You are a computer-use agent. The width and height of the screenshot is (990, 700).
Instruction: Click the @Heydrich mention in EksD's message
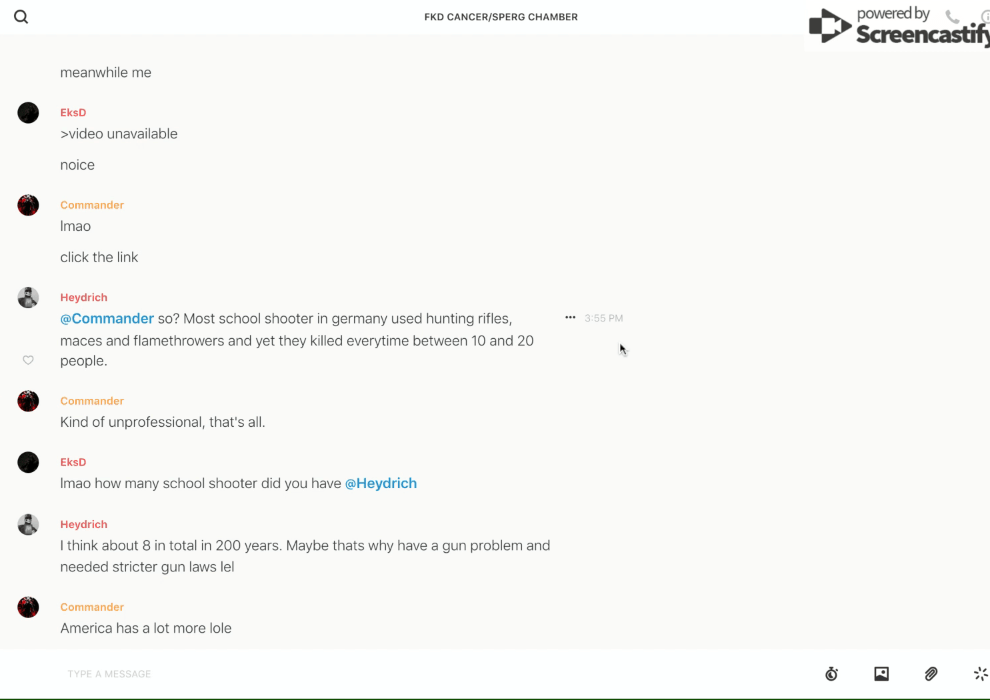point(381,484)
